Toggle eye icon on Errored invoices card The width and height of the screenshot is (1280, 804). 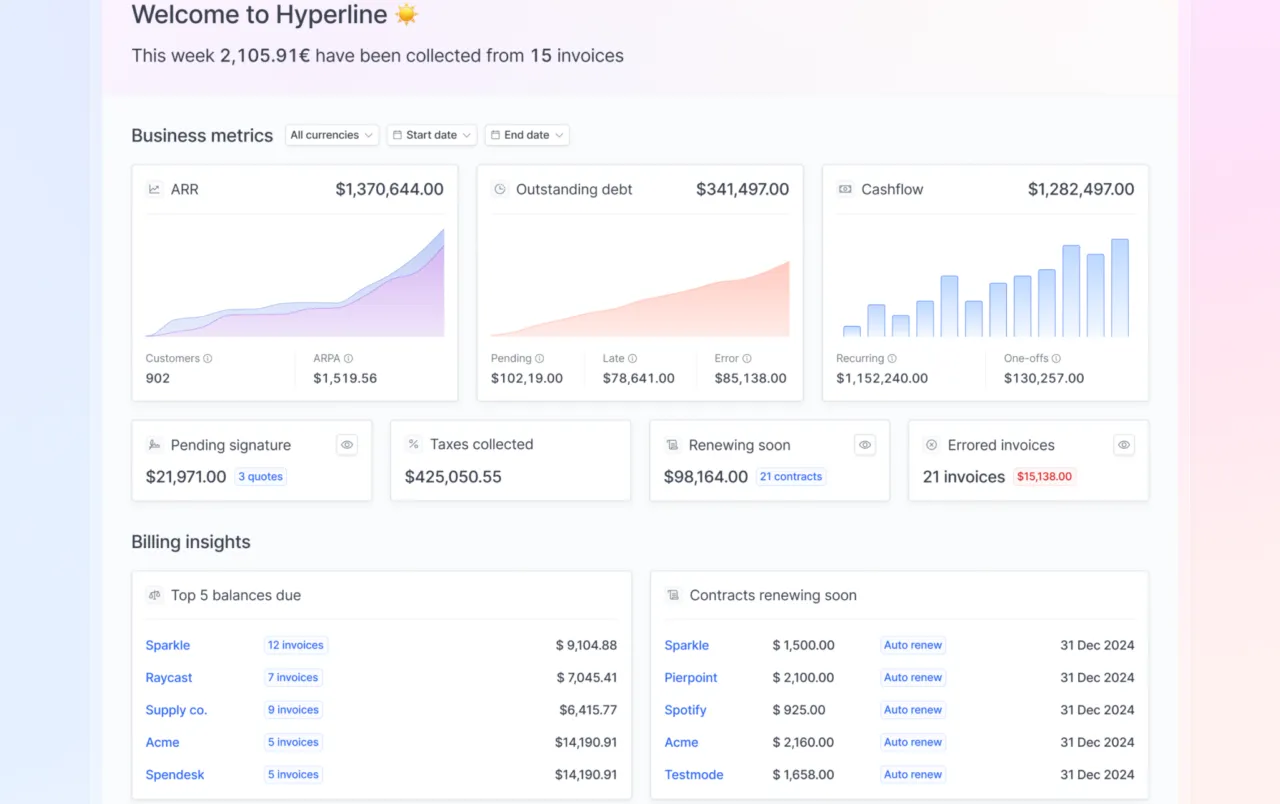(x=1124, y=445)
